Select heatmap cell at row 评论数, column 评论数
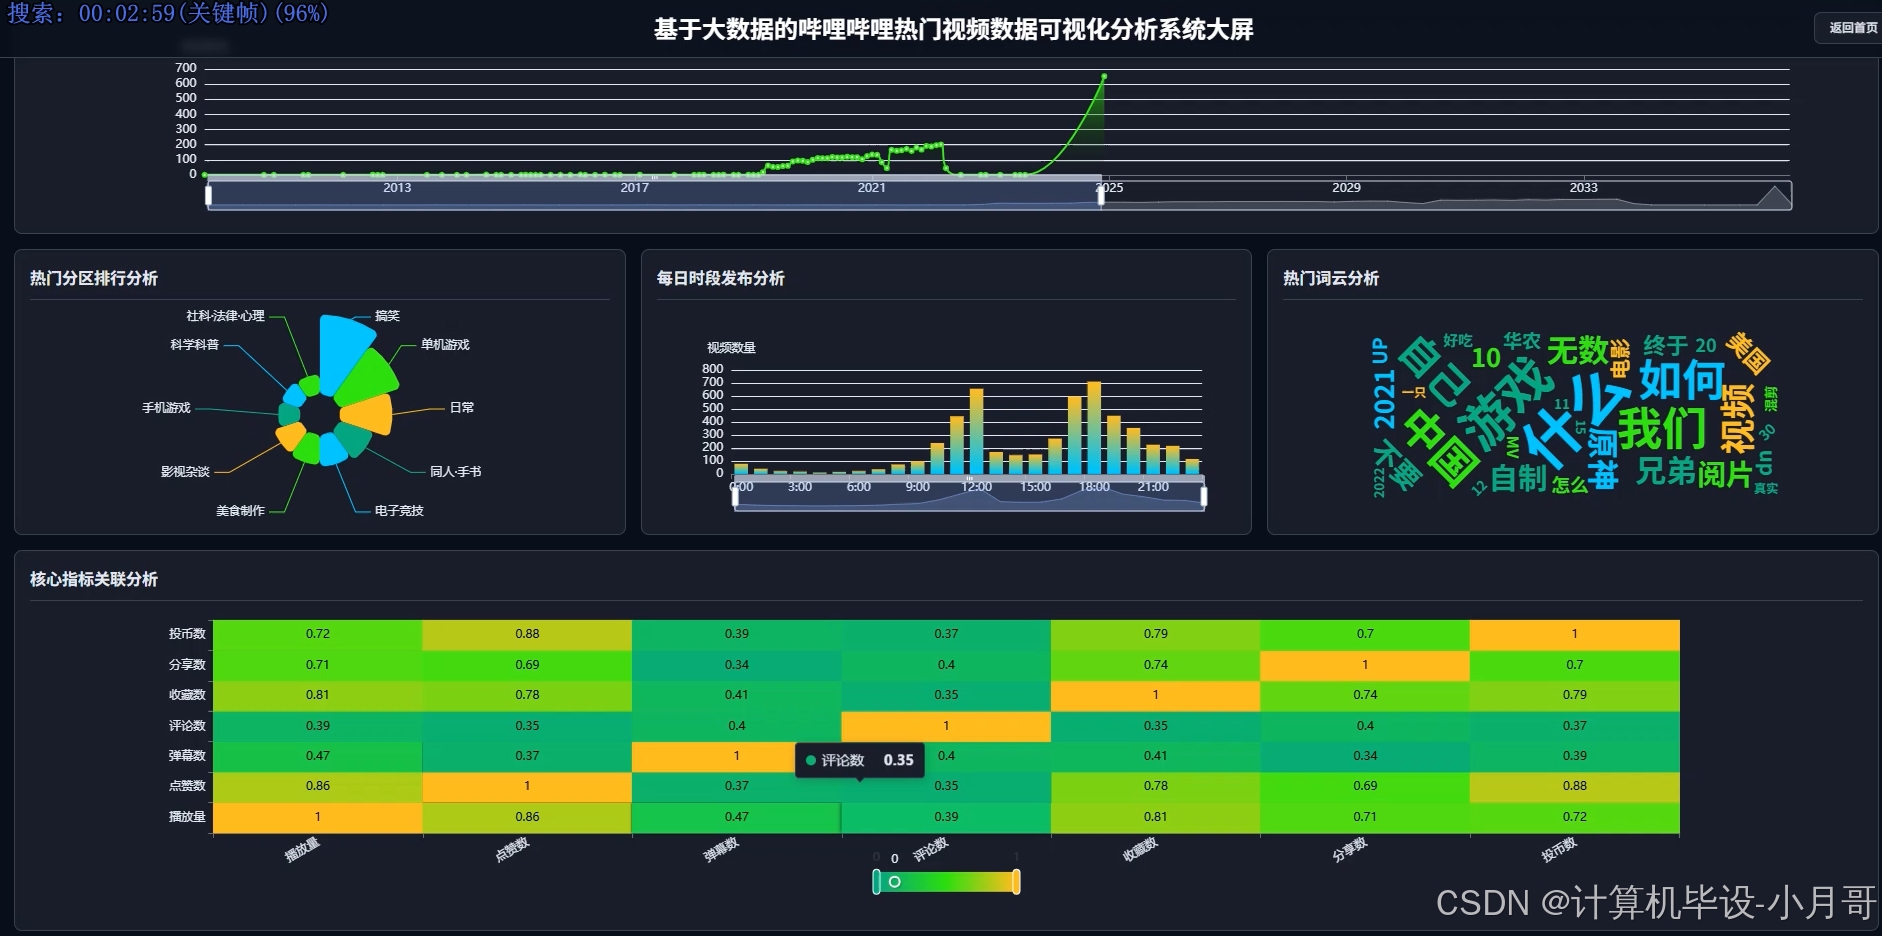Viewport: 1882px width, 936px height. [x=946, y=726]
